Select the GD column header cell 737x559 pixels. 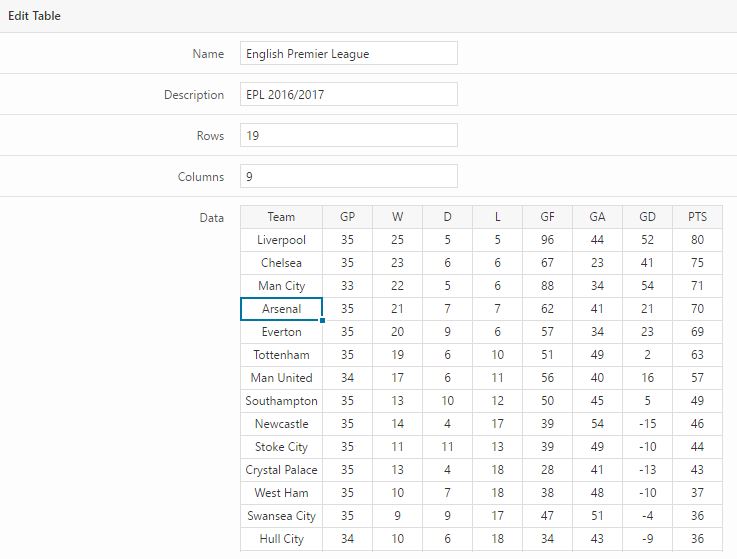click(x=647, y=217)
